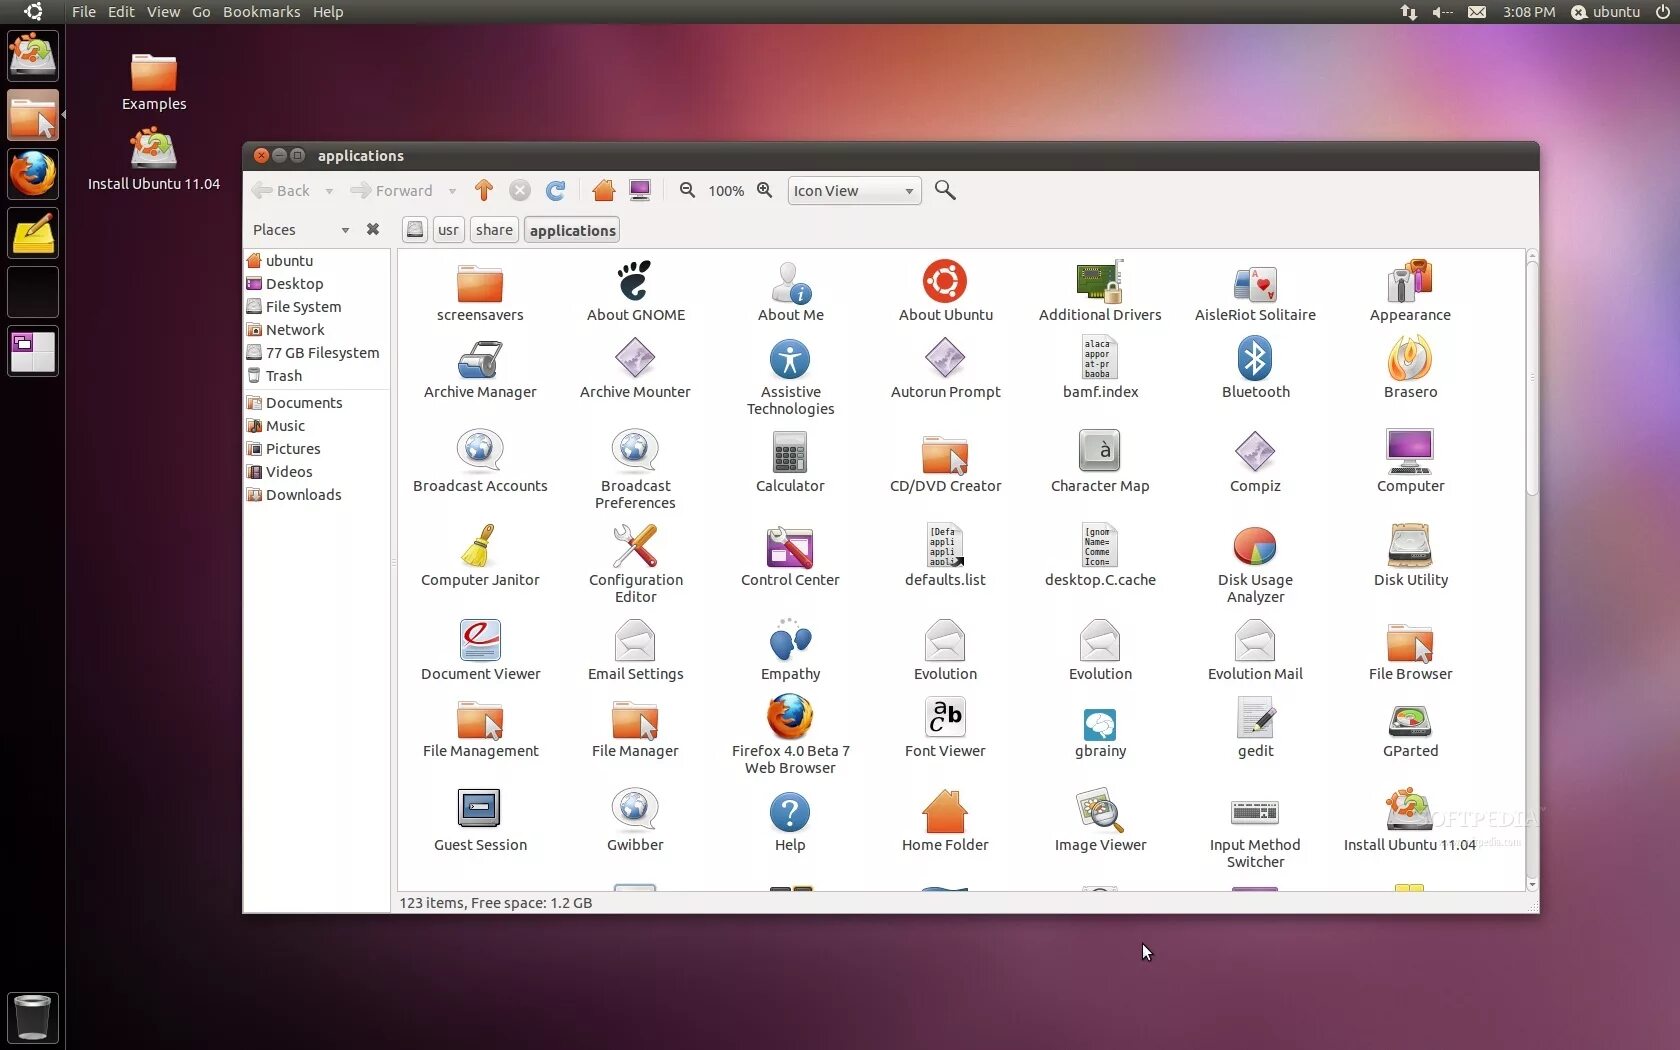Click the Reload button in the toolbar
1680x1050 pixels.
tap(556, 191)
